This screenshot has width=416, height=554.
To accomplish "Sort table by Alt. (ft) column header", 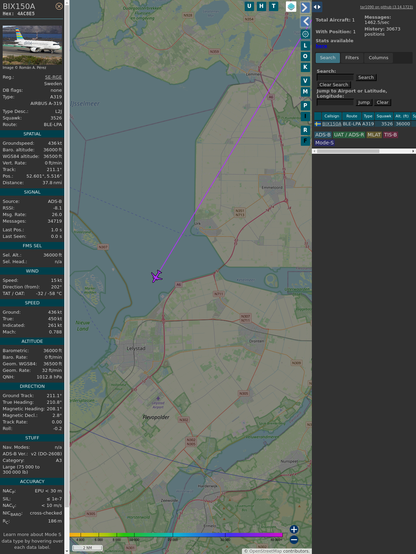I will coord(402,116).
